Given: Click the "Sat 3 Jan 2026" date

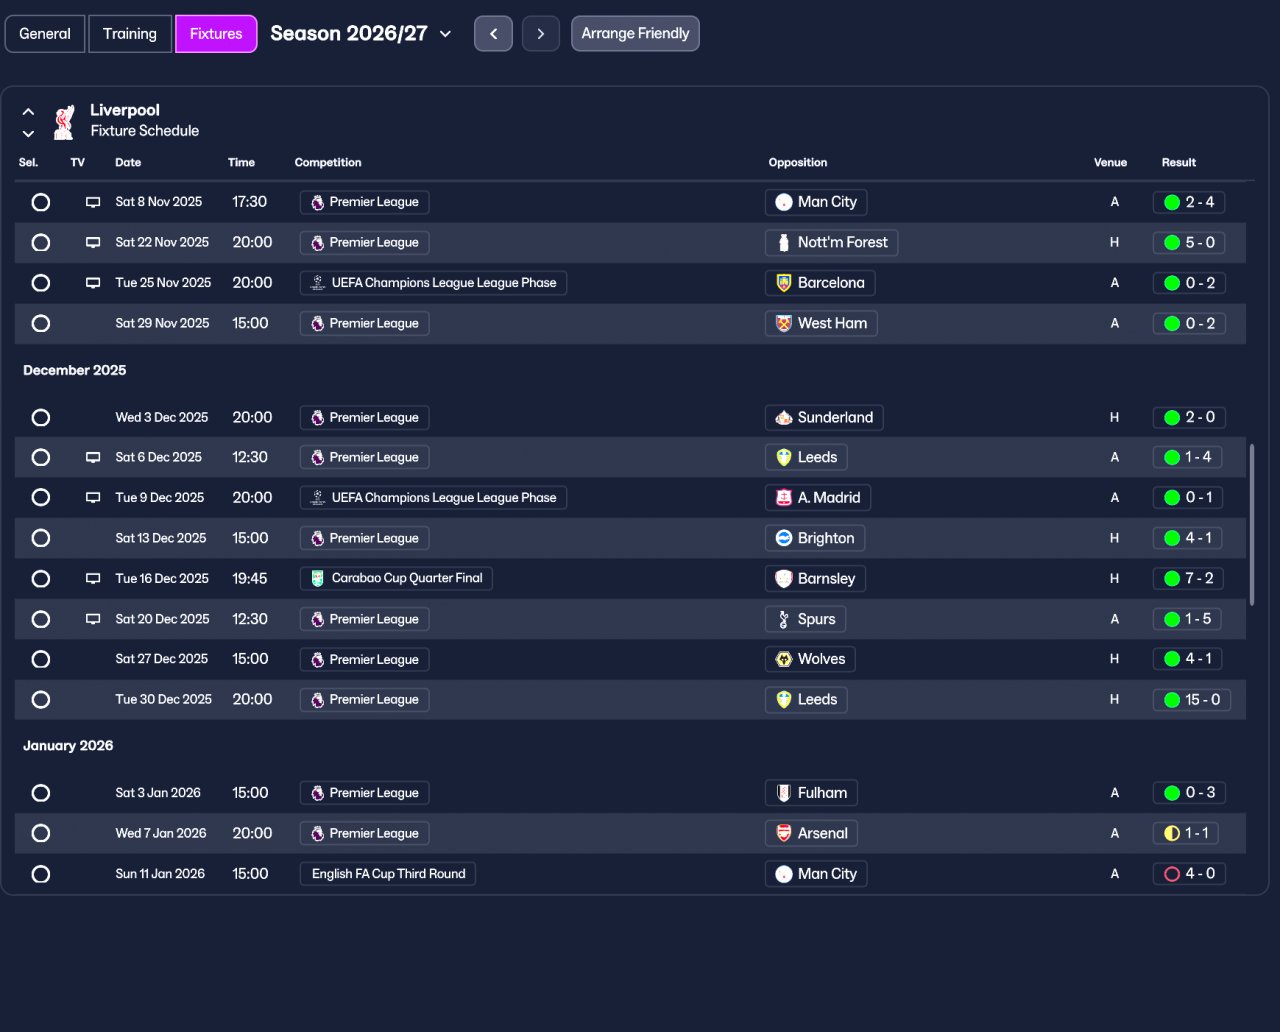Looking at the screenshot, I should tap(158, 793).
